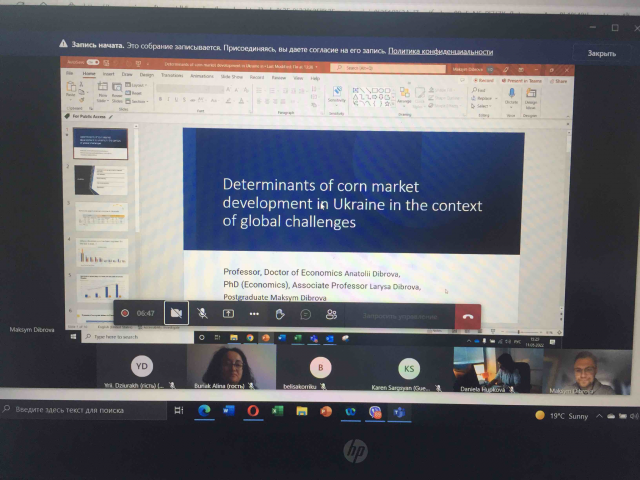Open the Insert tab in PowerPoint
The width and height of the screenshot is (640, 480).
[108, 75]
